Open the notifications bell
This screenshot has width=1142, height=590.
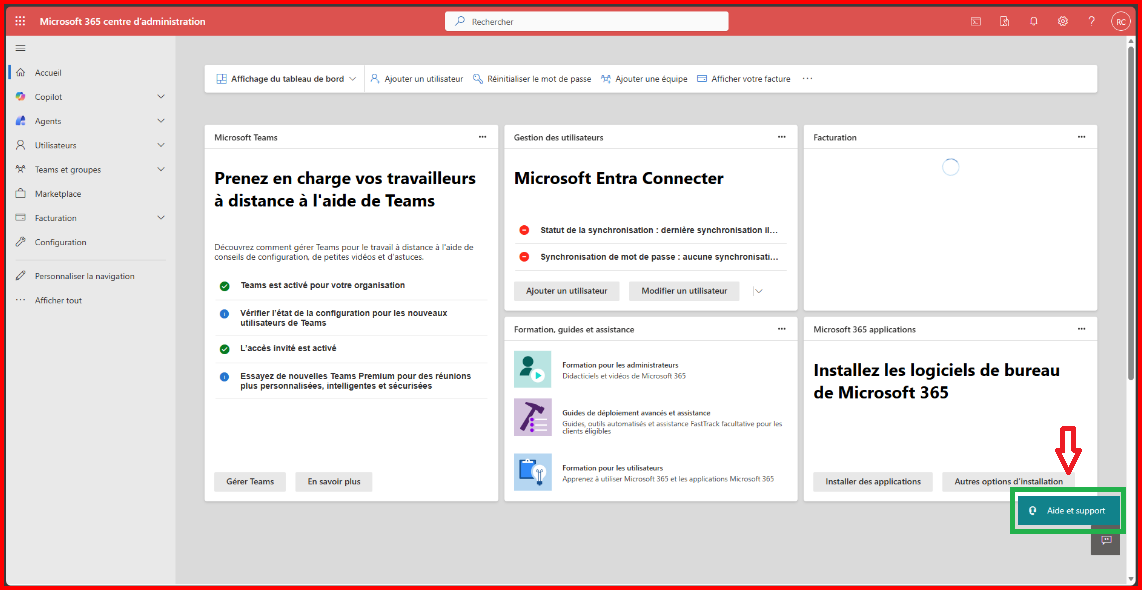point(1033,21)
